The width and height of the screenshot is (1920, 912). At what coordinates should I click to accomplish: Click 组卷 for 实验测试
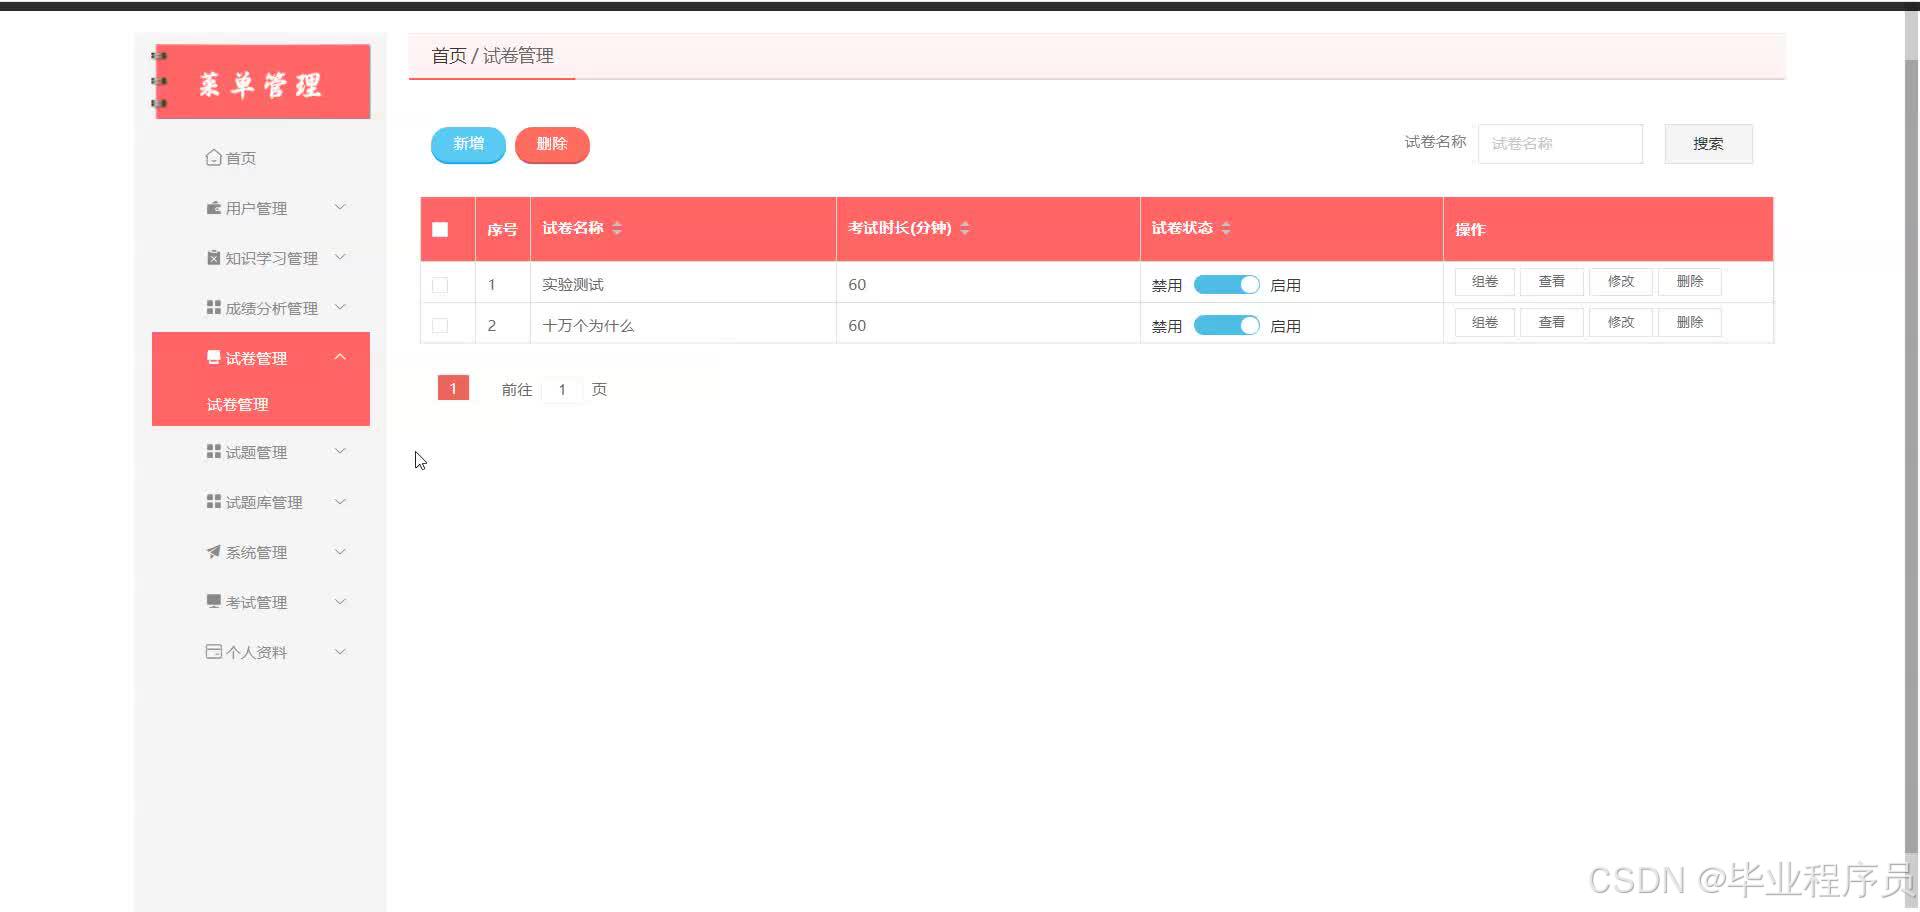click(x=1485, y=282)
